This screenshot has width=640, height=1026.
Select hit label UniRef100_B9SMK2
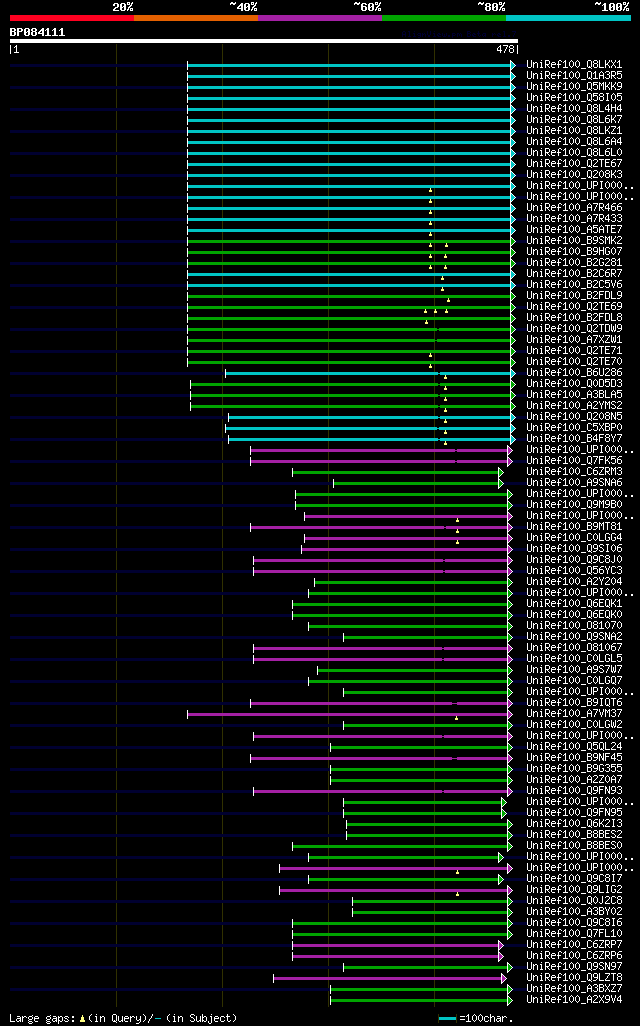pos(574,241)
